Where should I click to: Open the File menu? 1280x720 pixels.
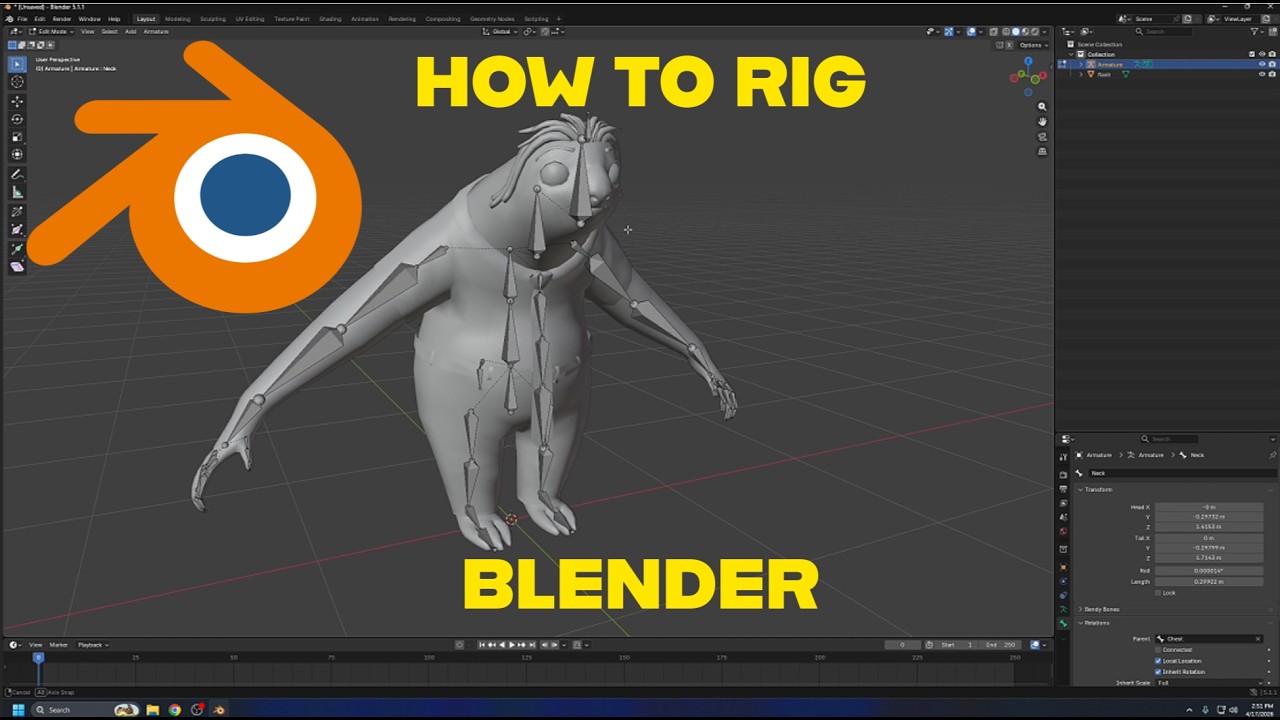(22, 19)
